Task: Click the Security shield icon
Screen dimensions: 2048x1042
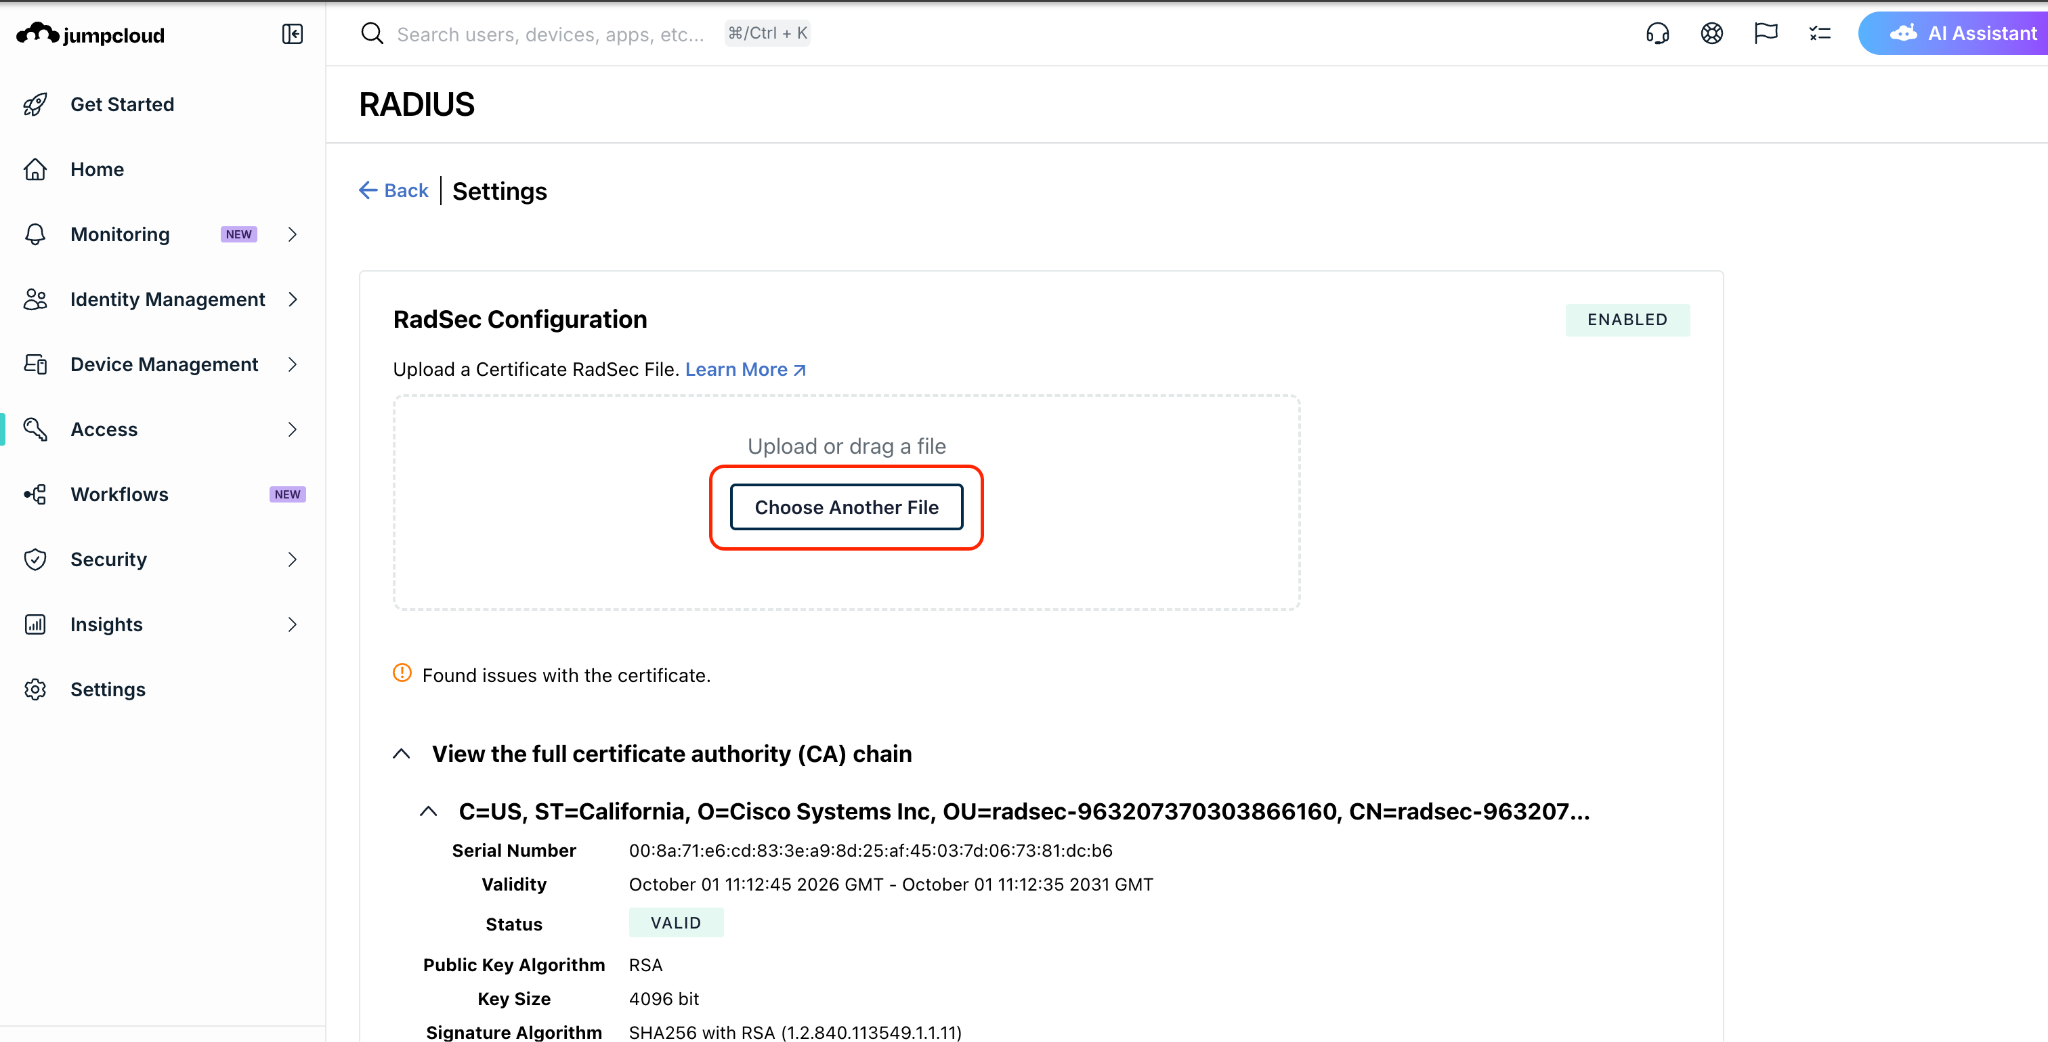Action: click(35, 559)
